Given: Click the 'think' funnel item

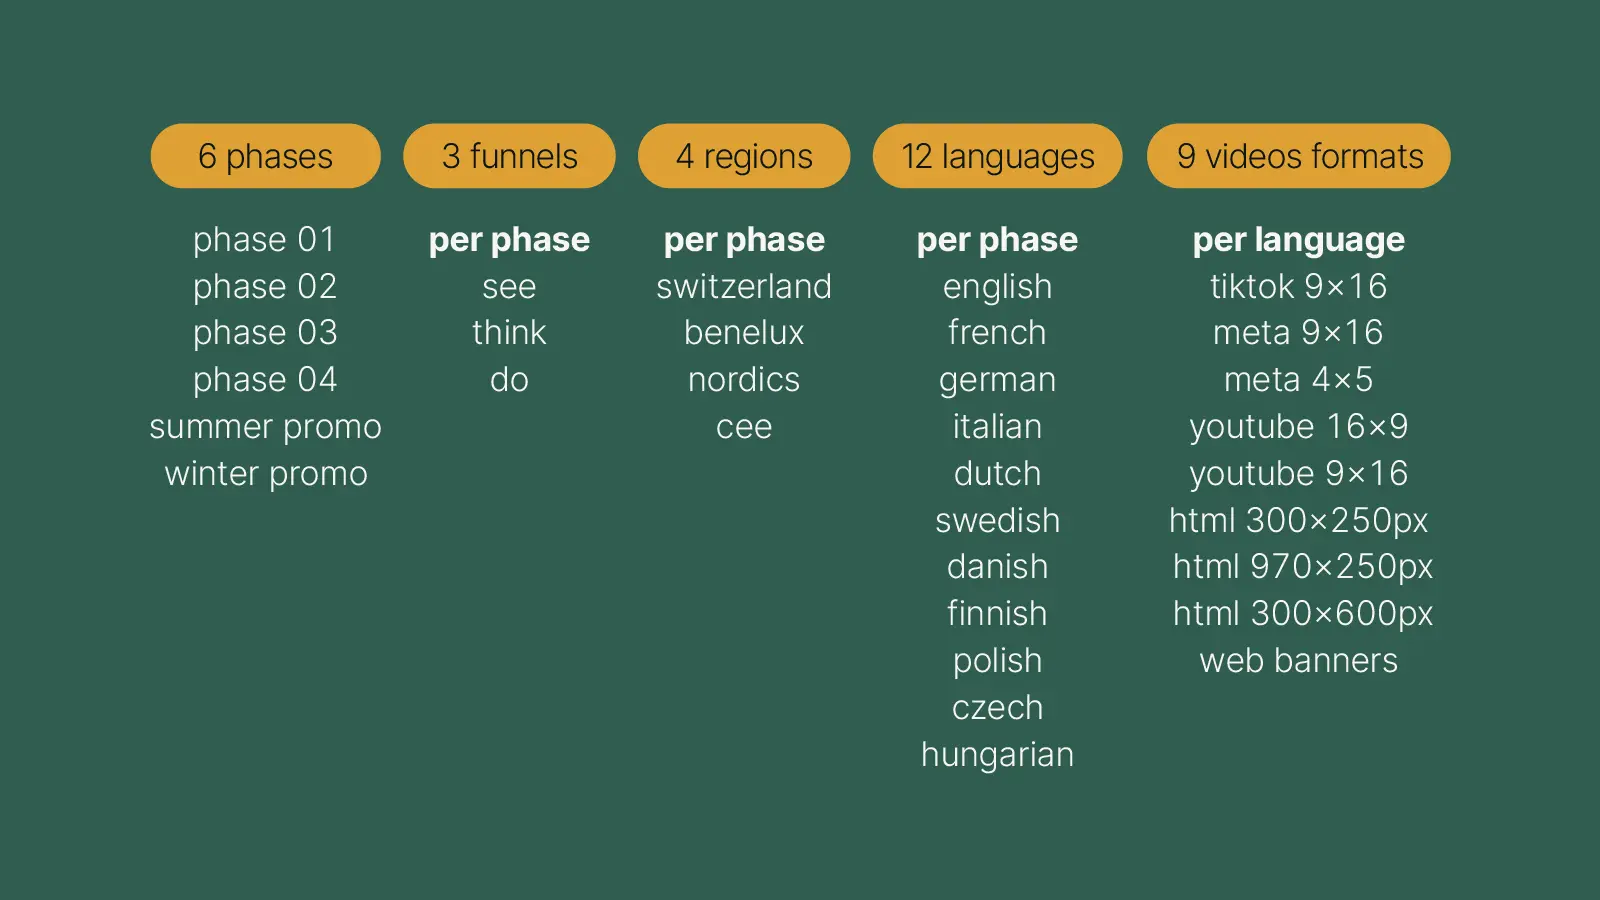Looking at the screenshot, I should 509,333.
